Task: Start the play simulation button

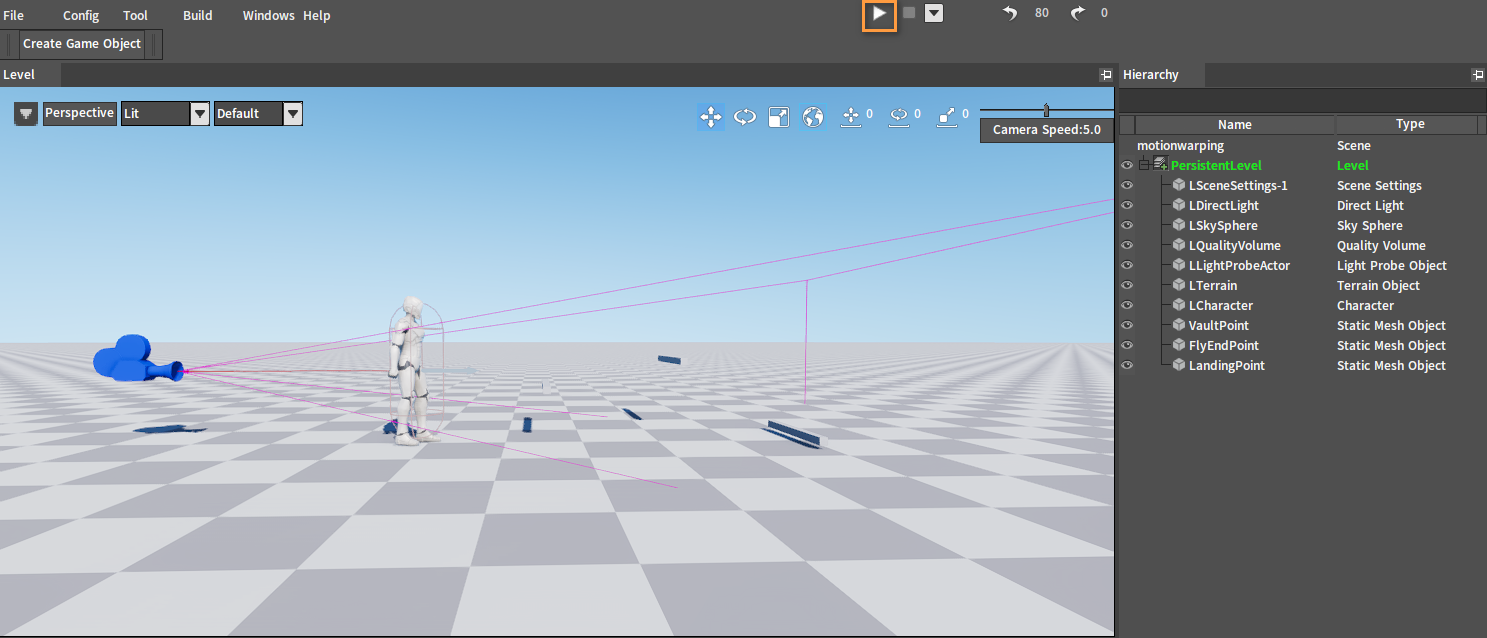Action: [x=879, y=14]
